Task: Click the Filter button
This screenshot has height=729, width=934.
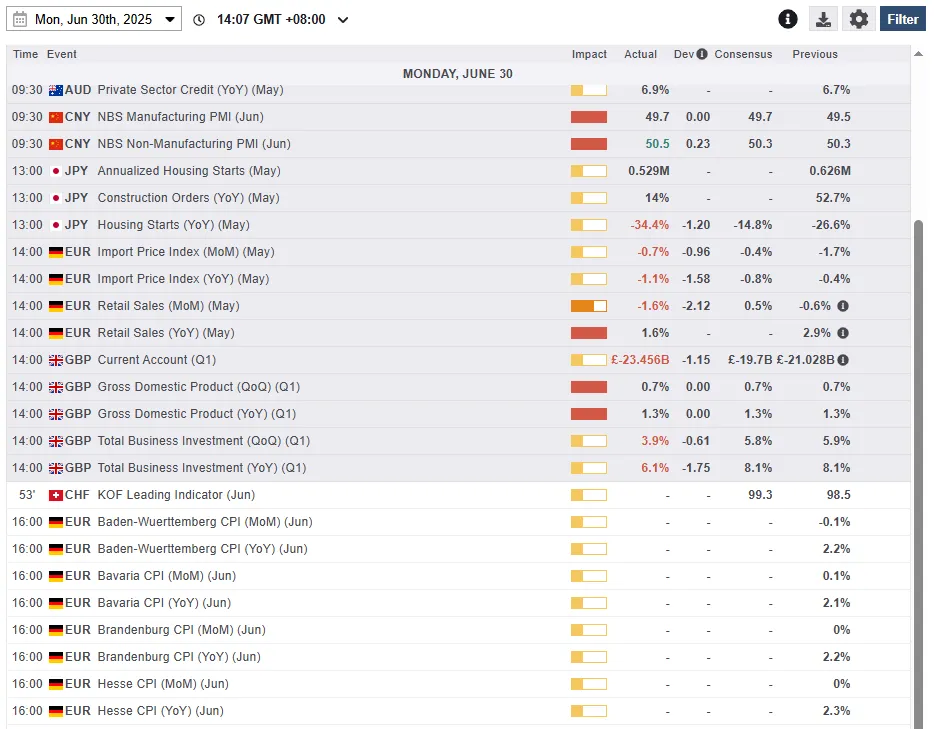Action: [x=902, y=19]
